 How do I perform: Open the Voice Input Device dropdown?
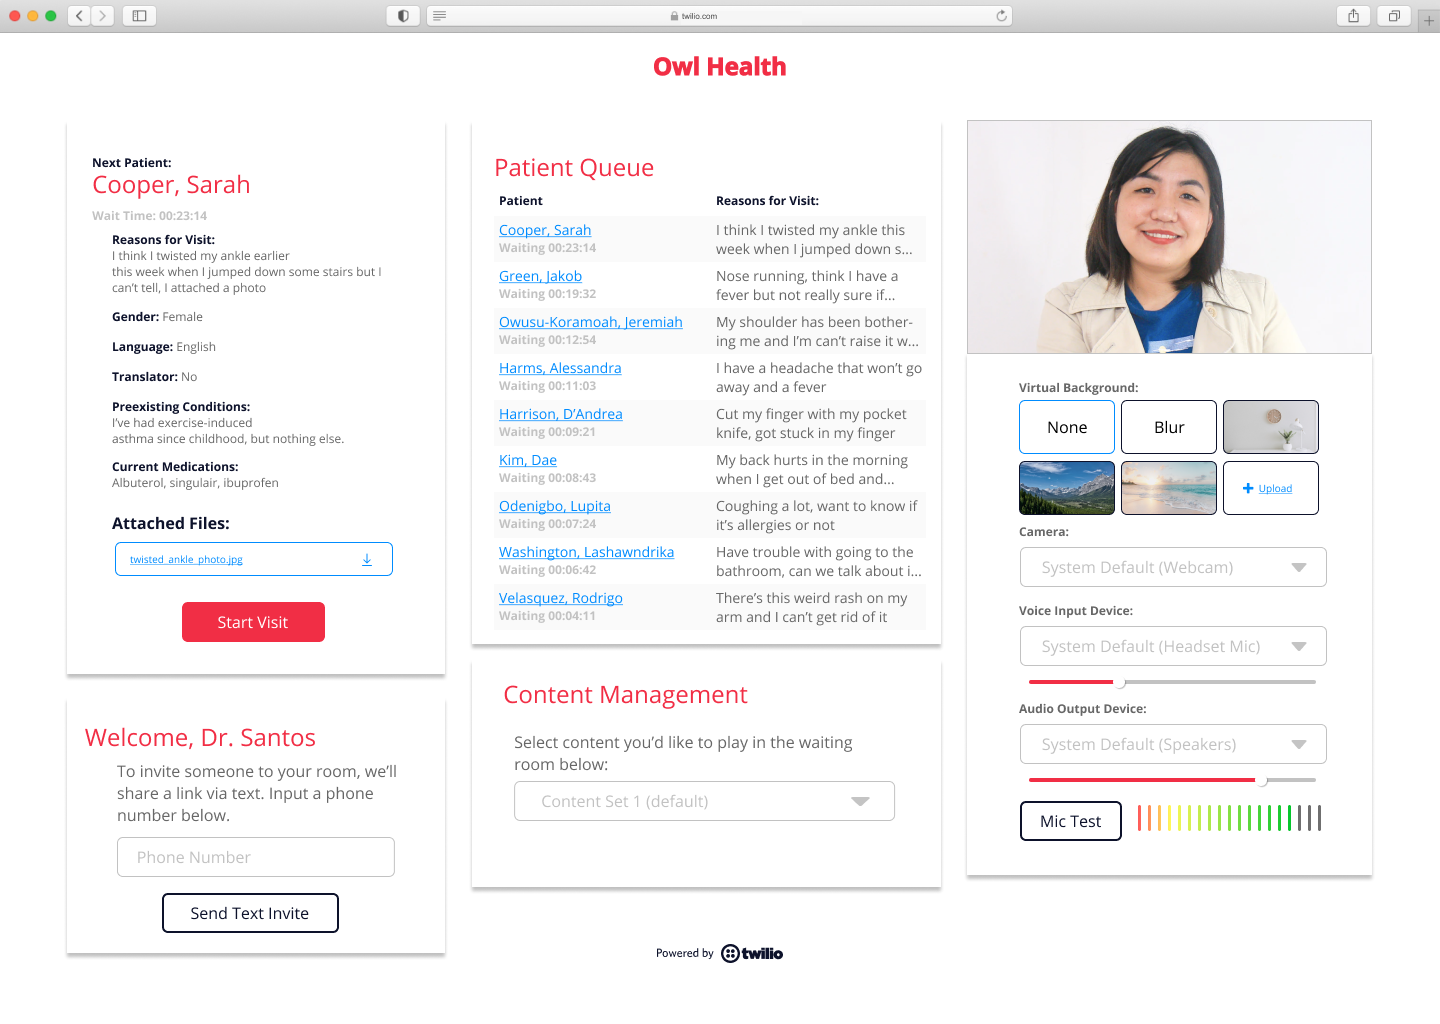[1173, 646]
